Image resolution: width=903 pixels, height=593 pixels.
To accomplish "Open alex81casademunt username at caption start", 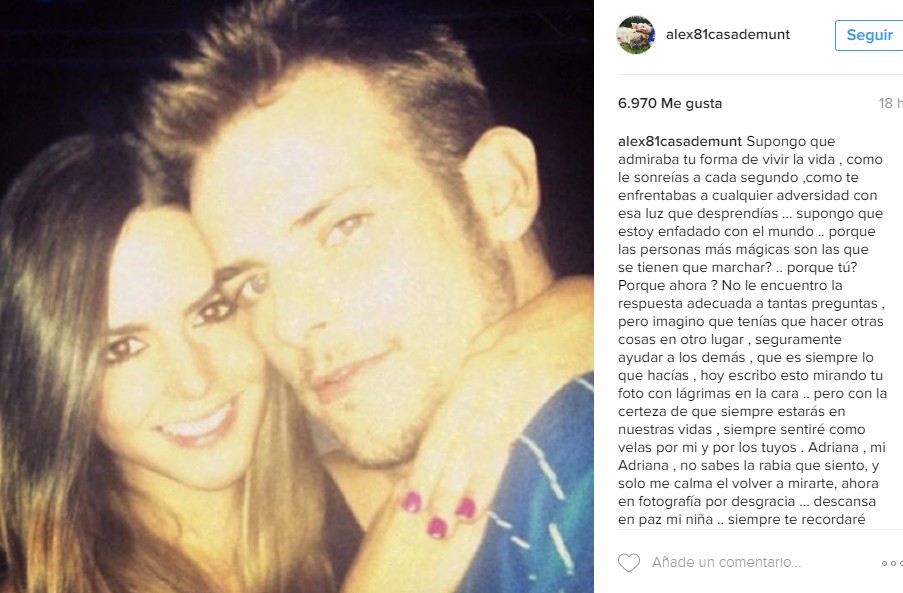I will (680, 142).
